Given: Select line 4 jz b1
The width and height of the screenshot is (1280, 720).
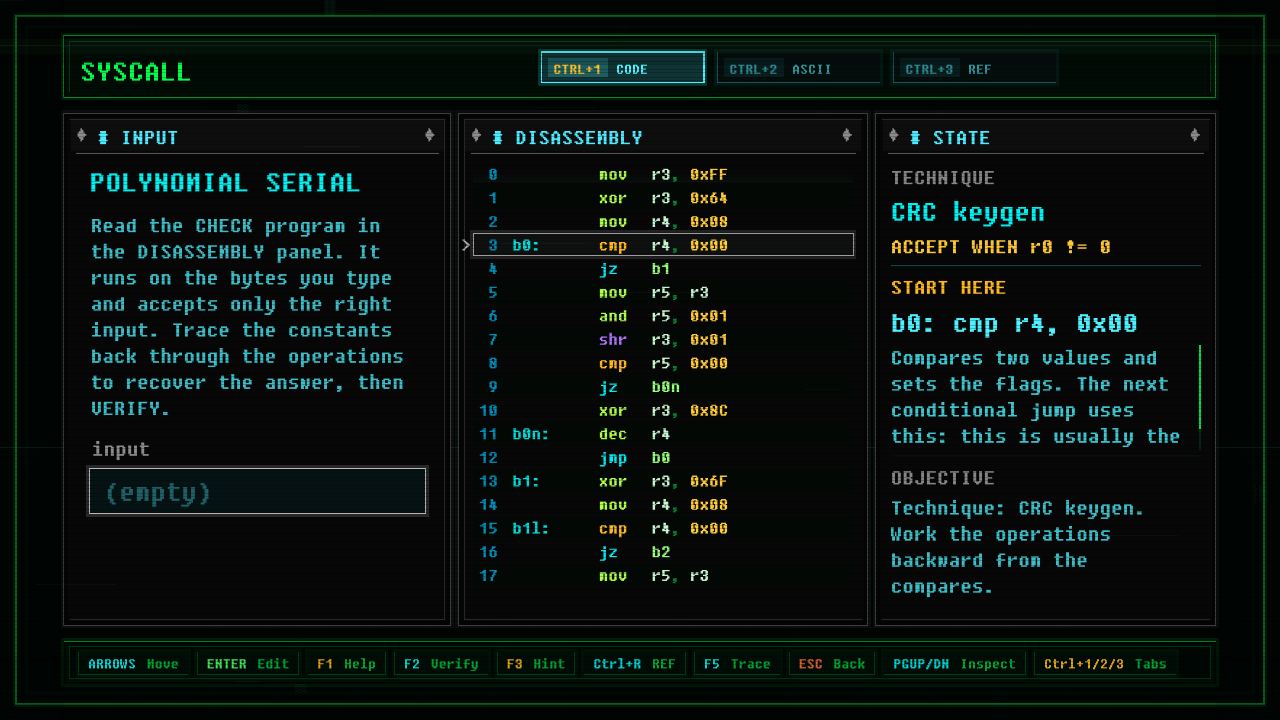Looking at the screenshot, I should pyautogui.click(x=664, y=269).
